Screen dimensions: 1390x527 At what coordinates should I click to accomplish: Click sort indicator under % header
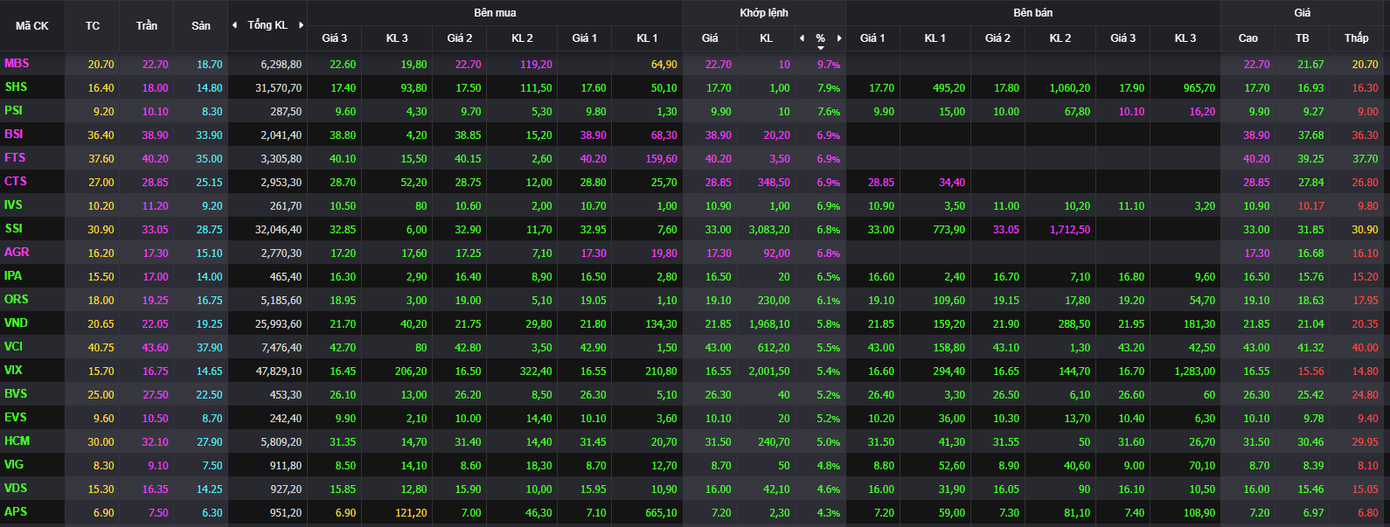(x=820, y=47)
